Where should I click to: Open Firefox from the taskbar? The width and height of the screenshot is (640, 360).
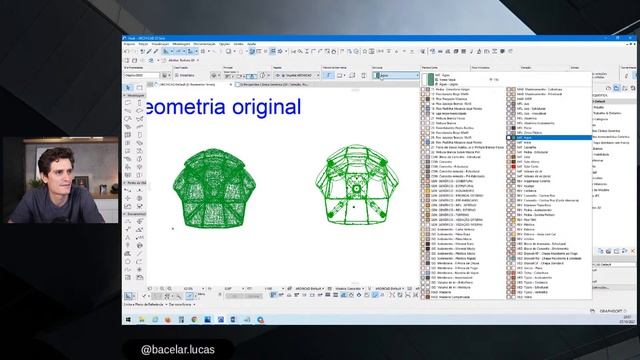tap(168, 320)
